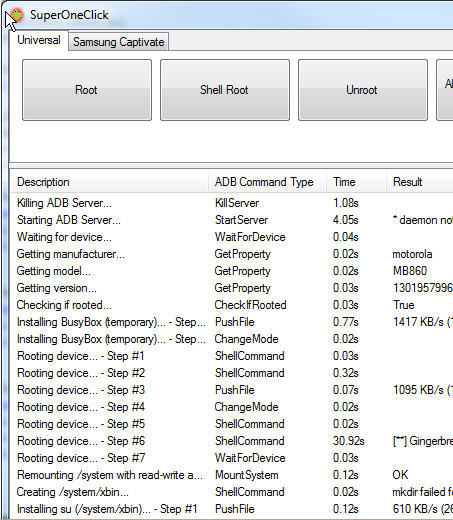Click the 'True' result cell

pyautogui.click(x=404, y=305)
